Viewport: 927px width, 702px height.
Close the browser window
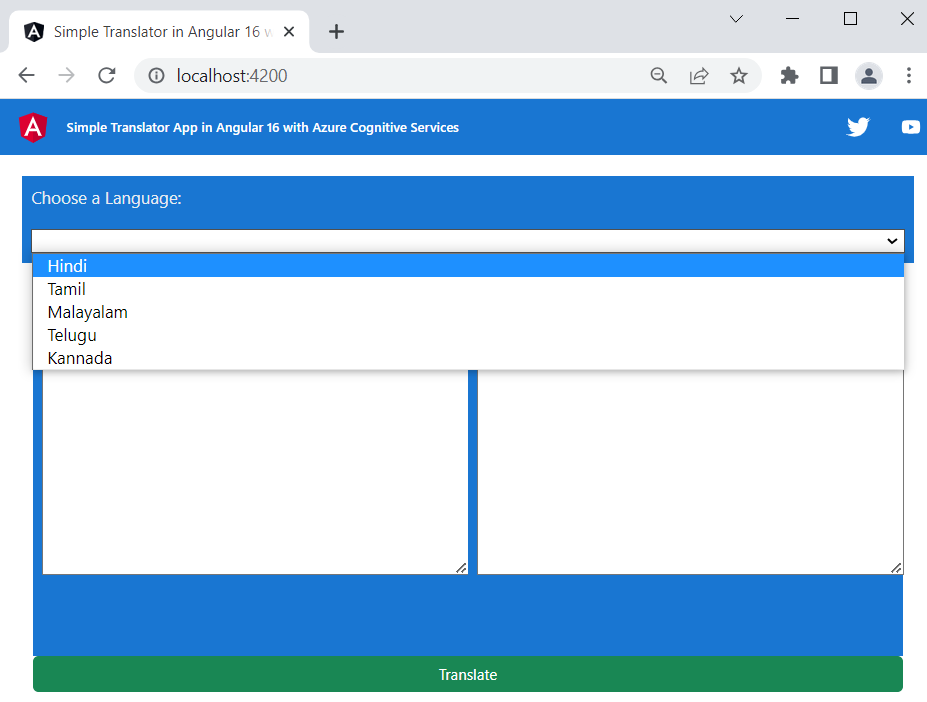click(x=907, y=19)
